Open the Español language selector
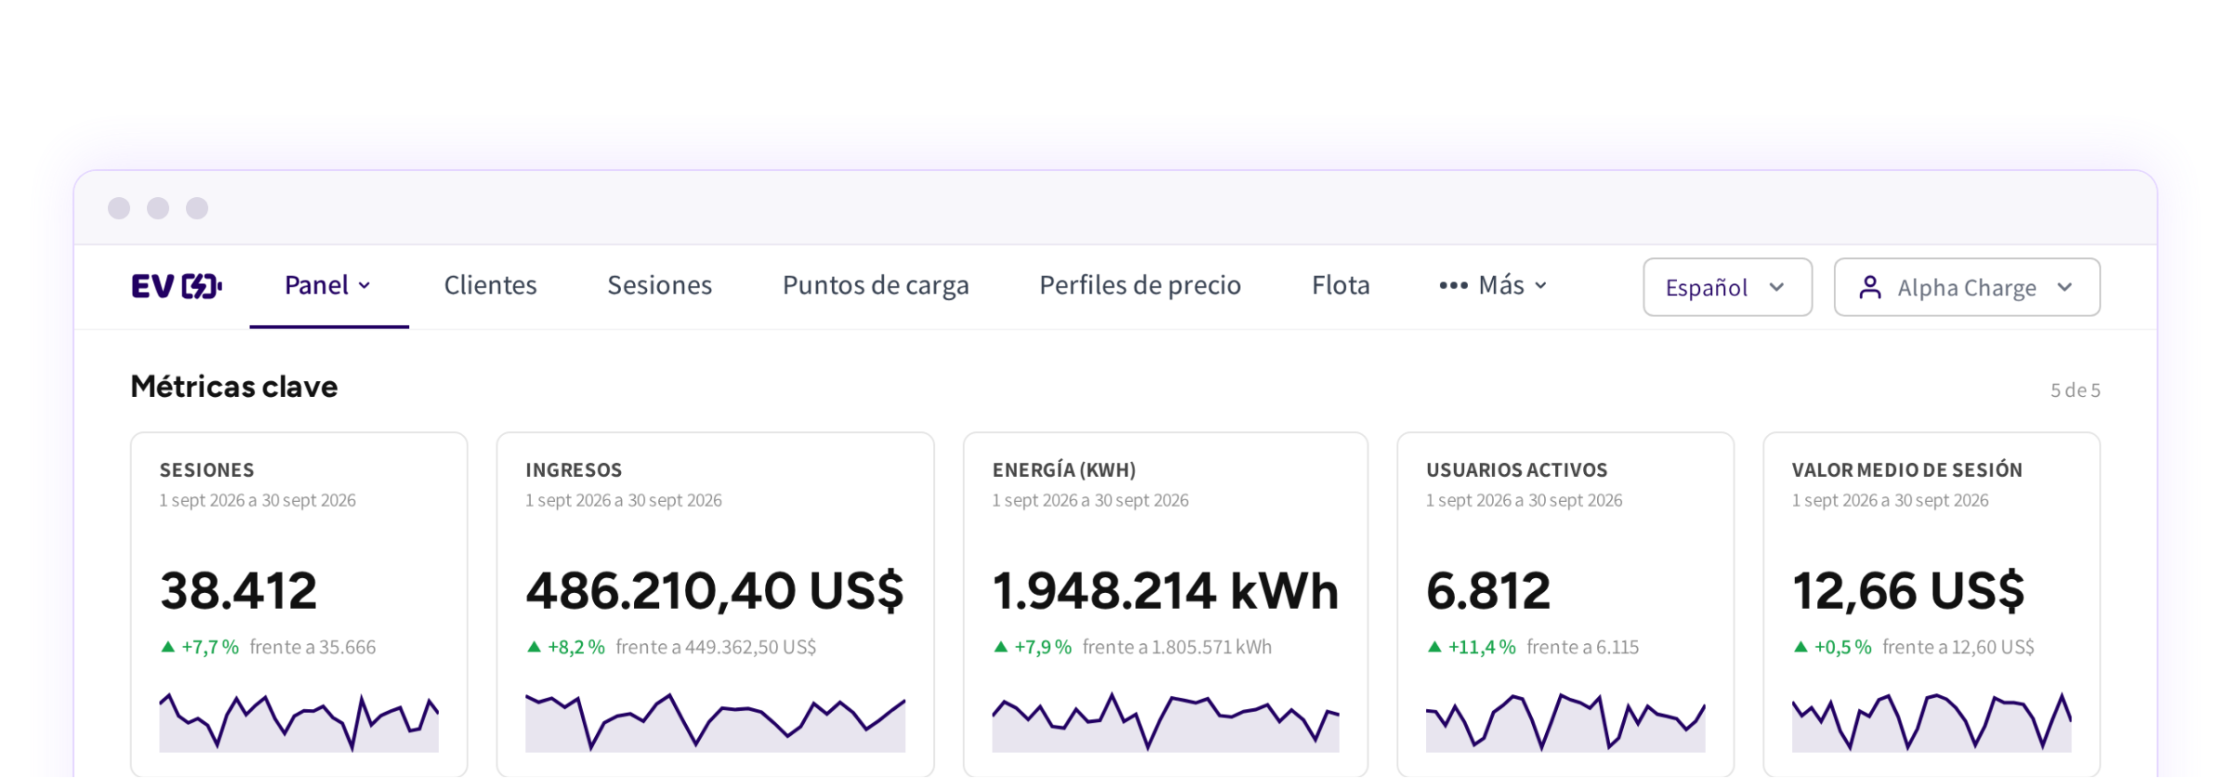 coord(1727,288)
